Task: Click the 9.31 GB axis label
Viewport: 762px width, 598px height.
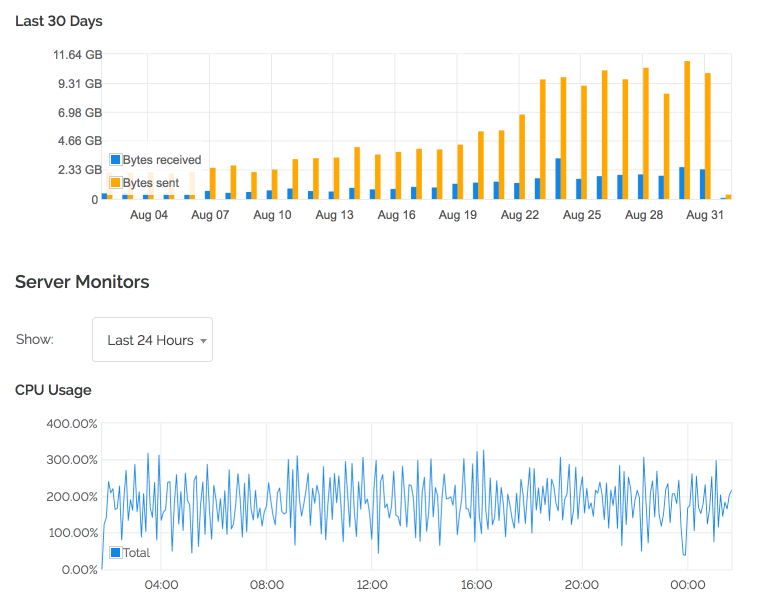Action: click(80, 84)
